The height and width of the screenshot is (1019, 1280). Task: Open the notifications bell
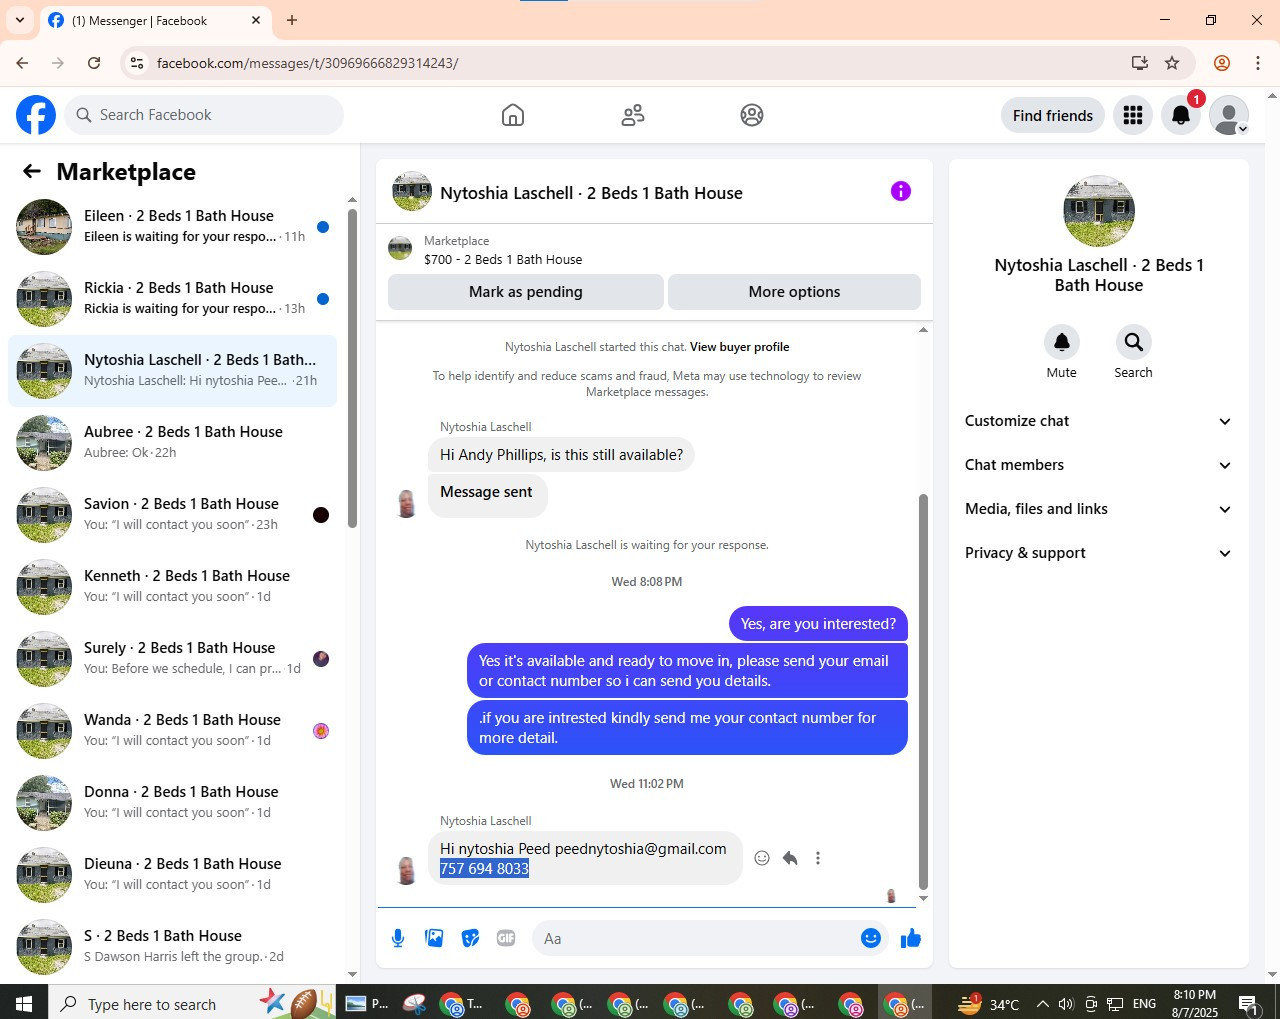[x=1181, y=115]
